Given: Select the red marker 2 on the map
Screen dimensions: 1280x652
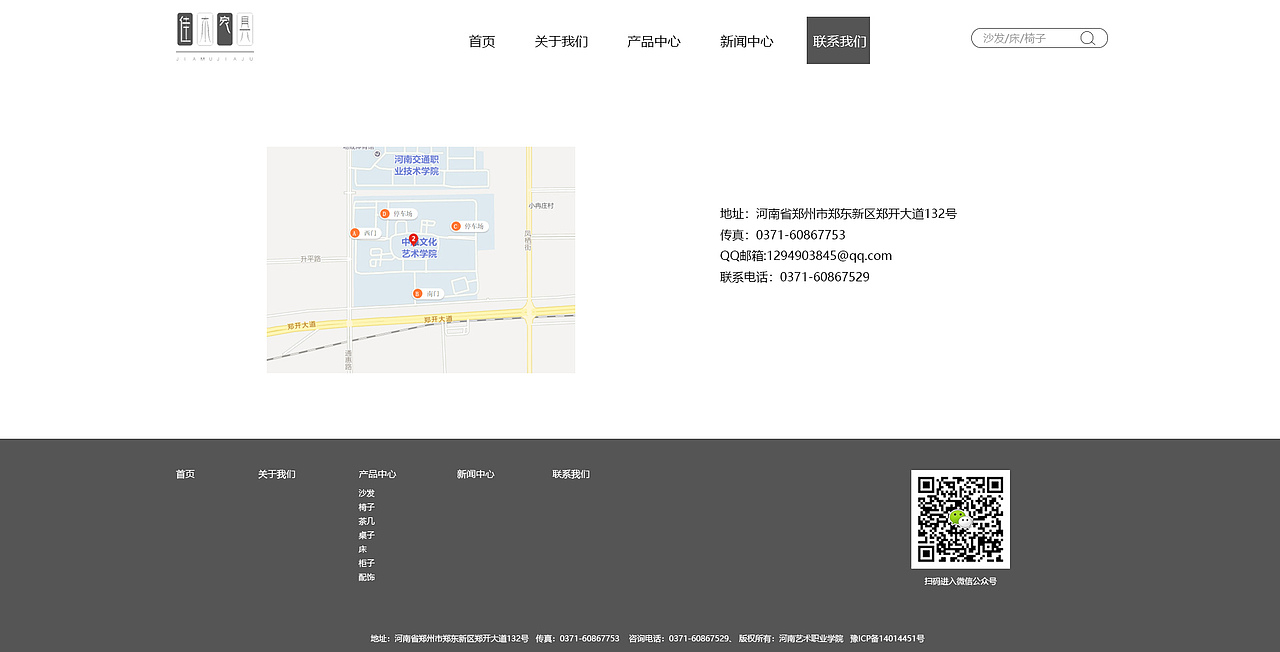Looking at the screenshot, I should (413, 238).
